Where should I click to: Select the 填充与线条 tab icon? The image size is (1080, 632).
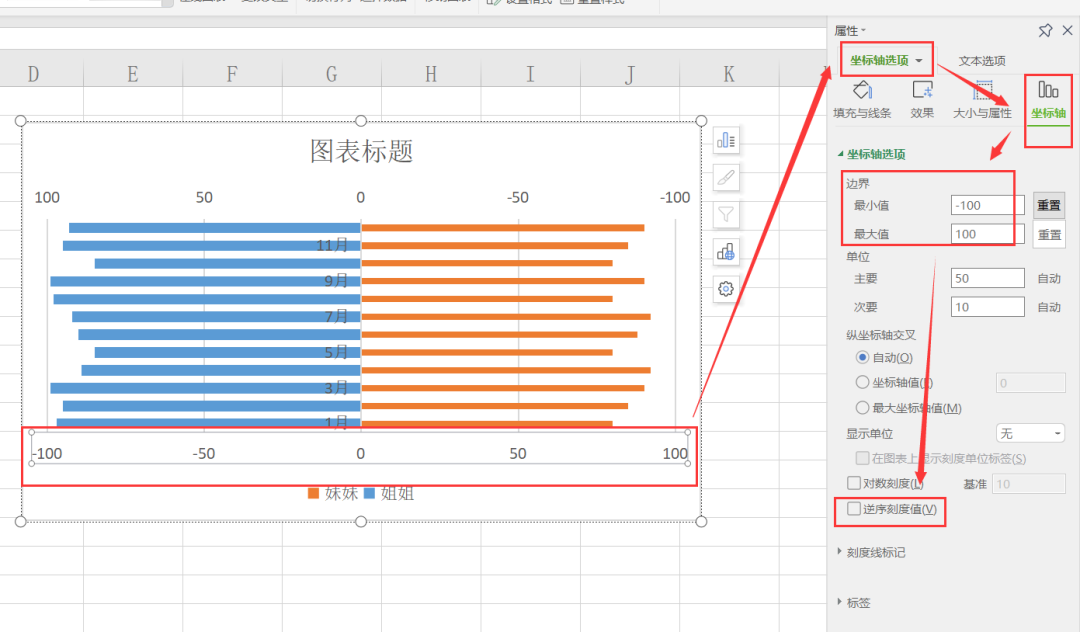click(862, 90)
